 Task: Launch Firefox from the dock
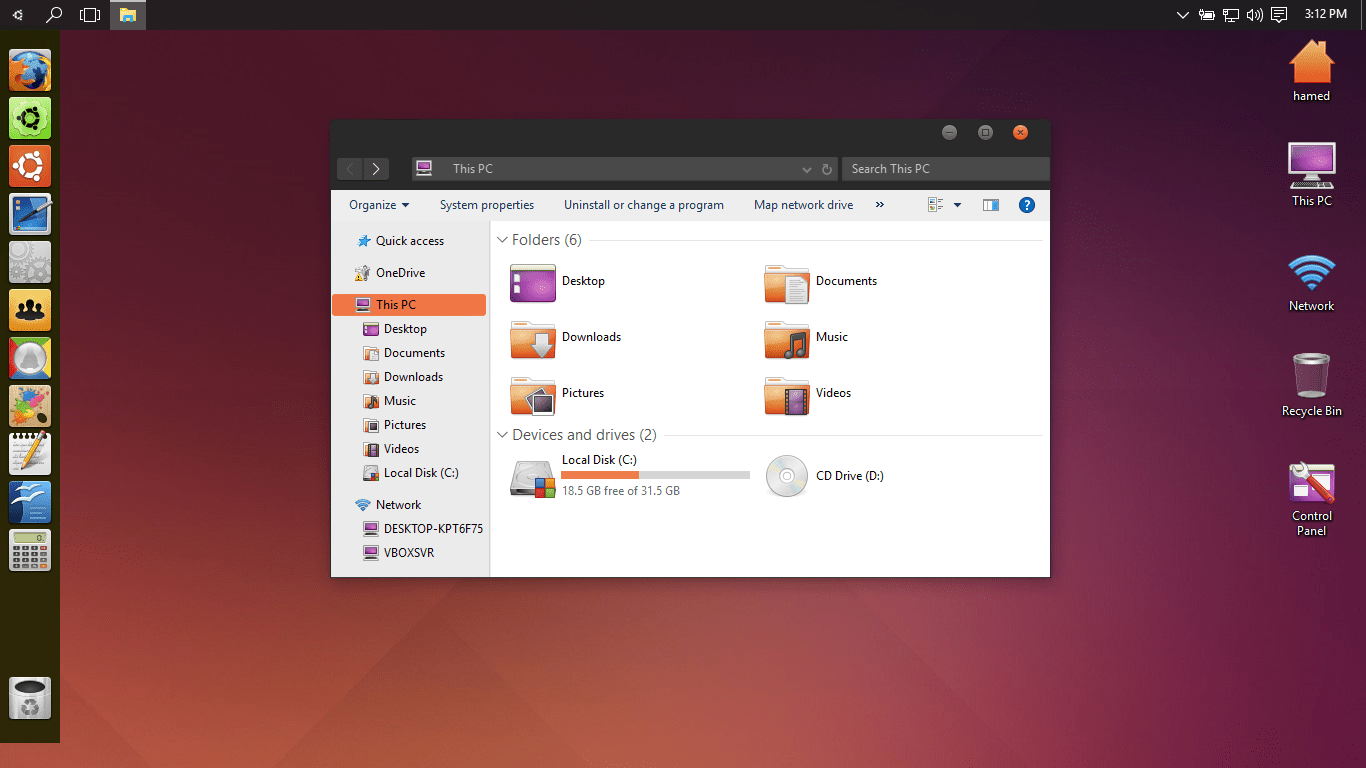click(30, 70)
